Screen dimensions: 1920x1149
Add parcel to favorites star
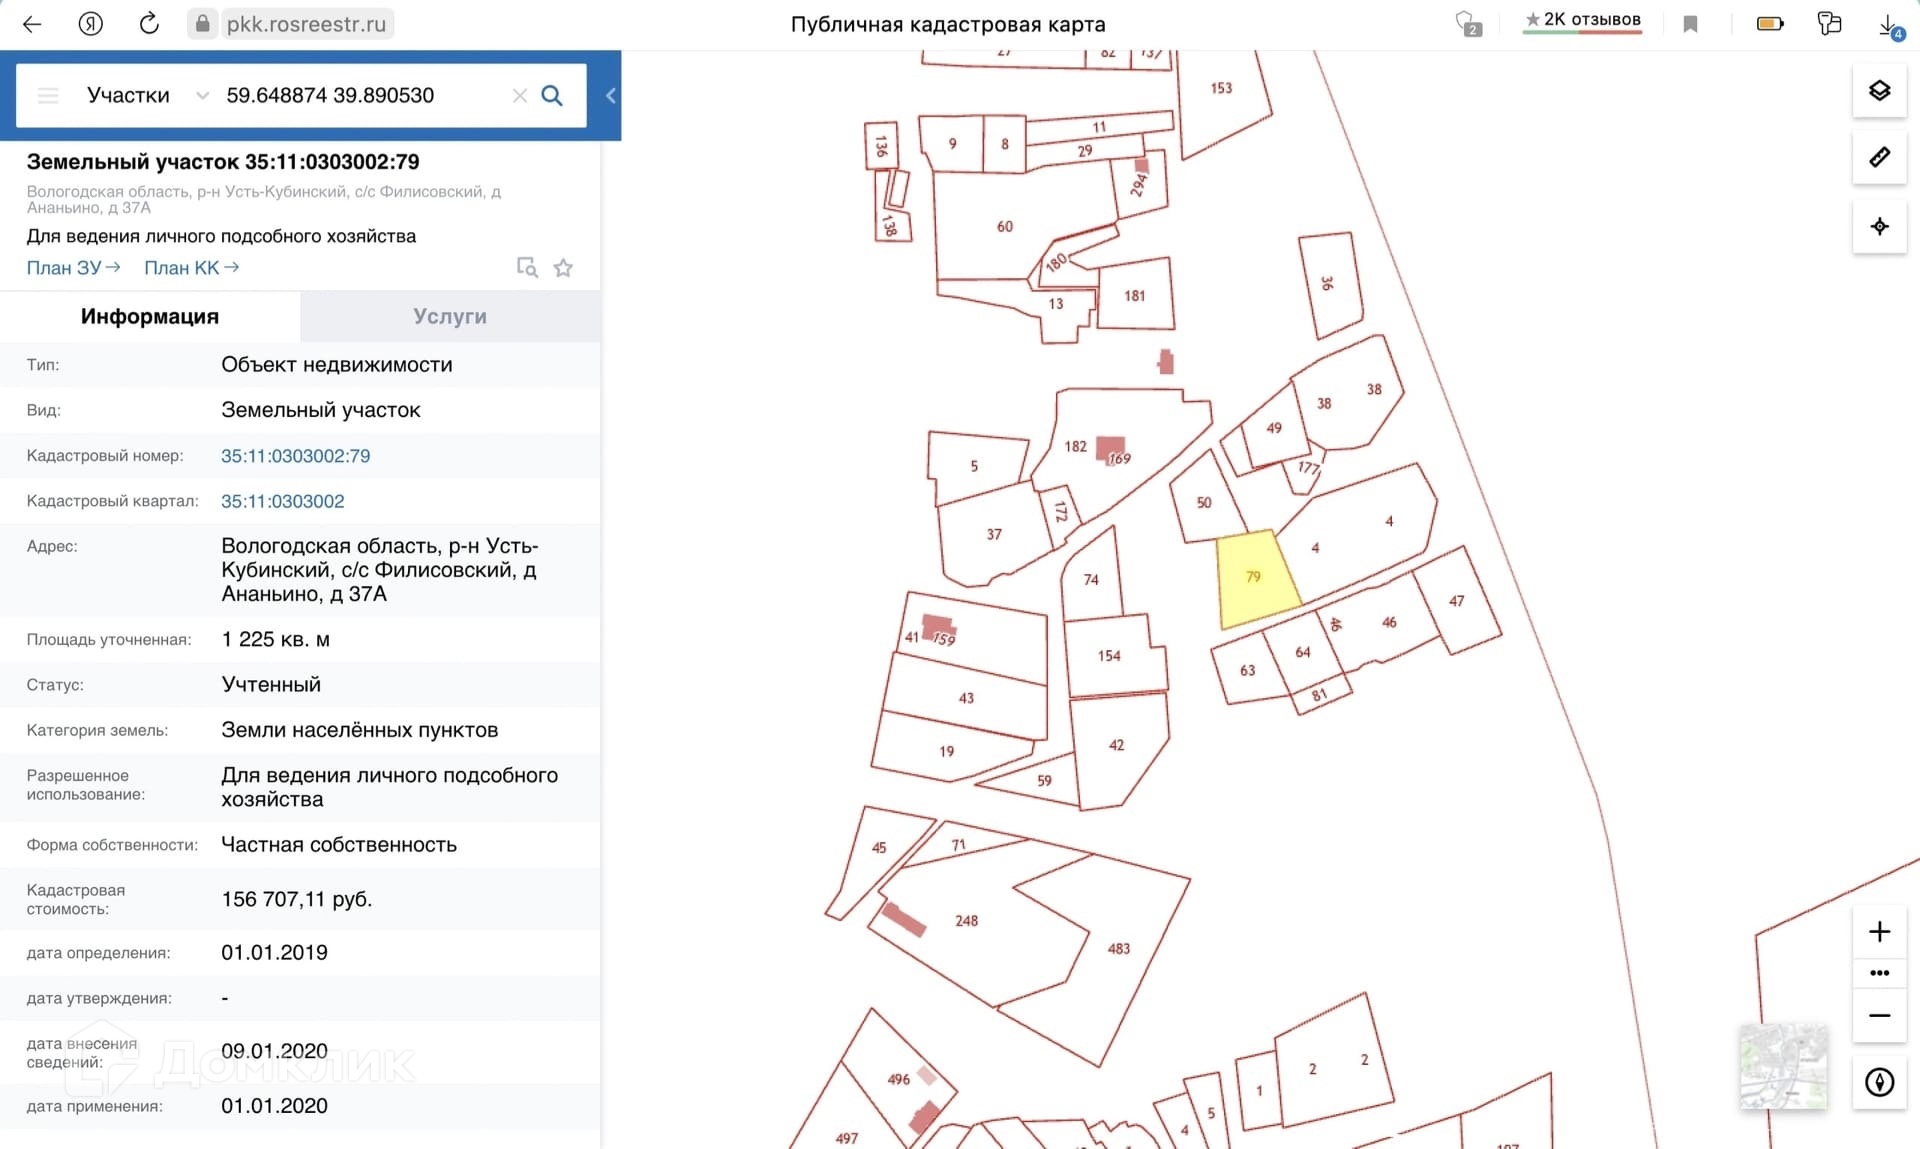tap(563, 268)
